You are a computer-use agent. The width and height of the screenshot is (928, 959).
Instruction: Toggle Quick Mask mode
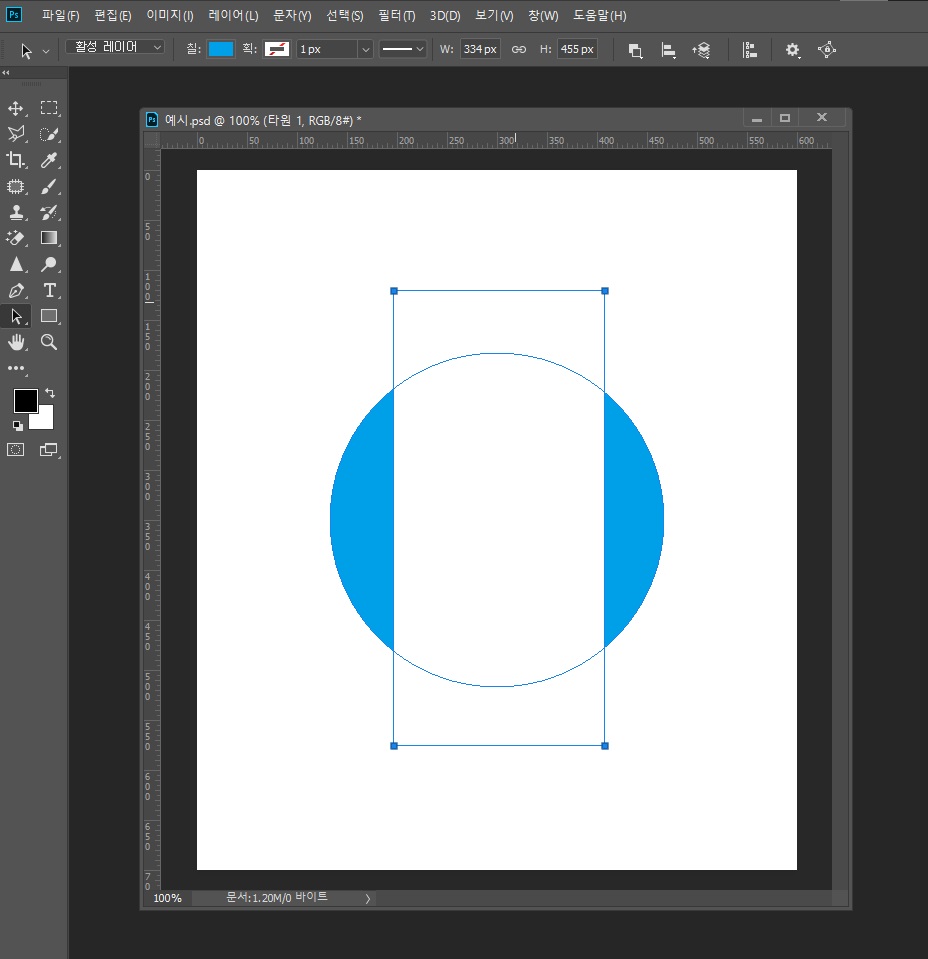16,450
